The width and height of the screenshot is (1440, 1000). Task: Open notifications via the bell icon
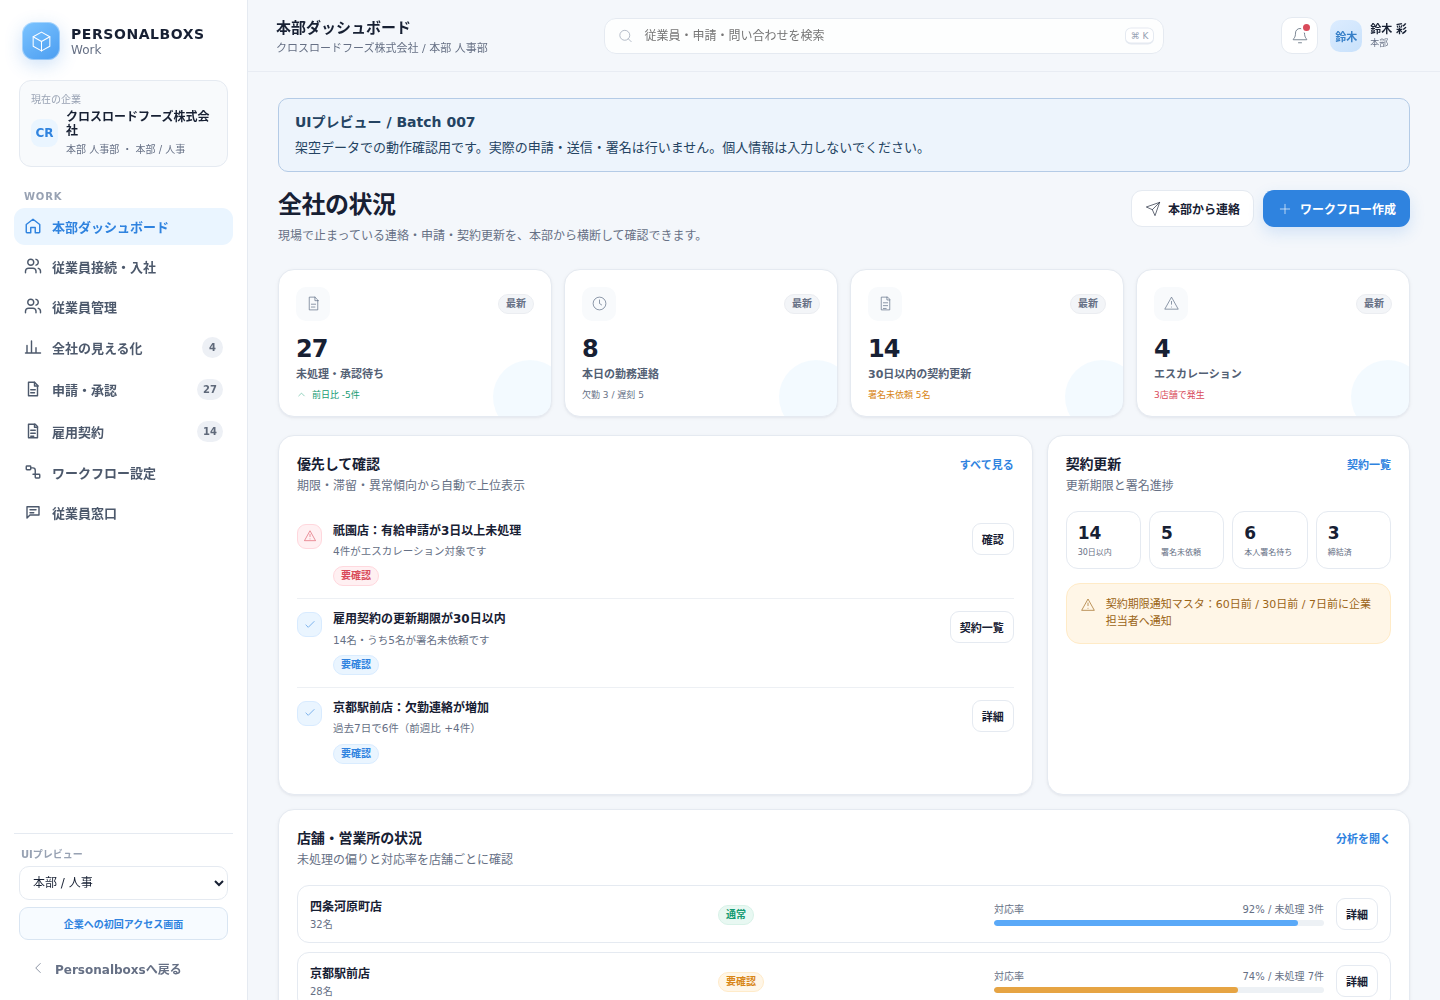tap(1299, 35)
